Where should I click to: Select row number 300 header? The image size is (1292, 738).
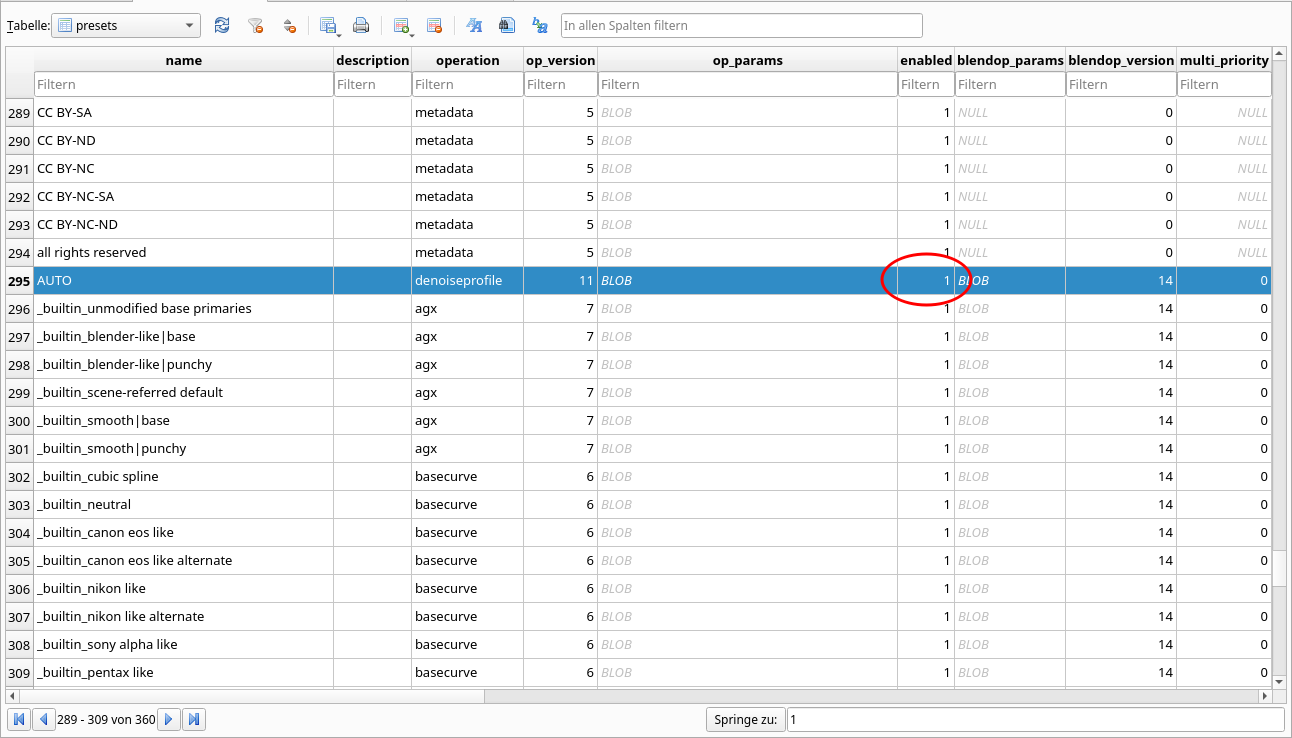tap(19, 421)
